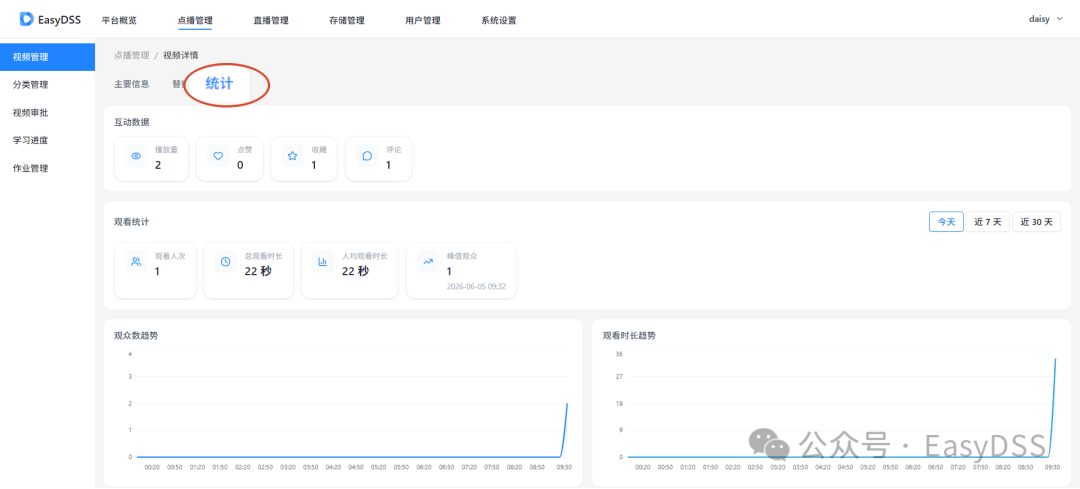
Task: Open the 点播管理 top menu
Action: tap(195, 20)
